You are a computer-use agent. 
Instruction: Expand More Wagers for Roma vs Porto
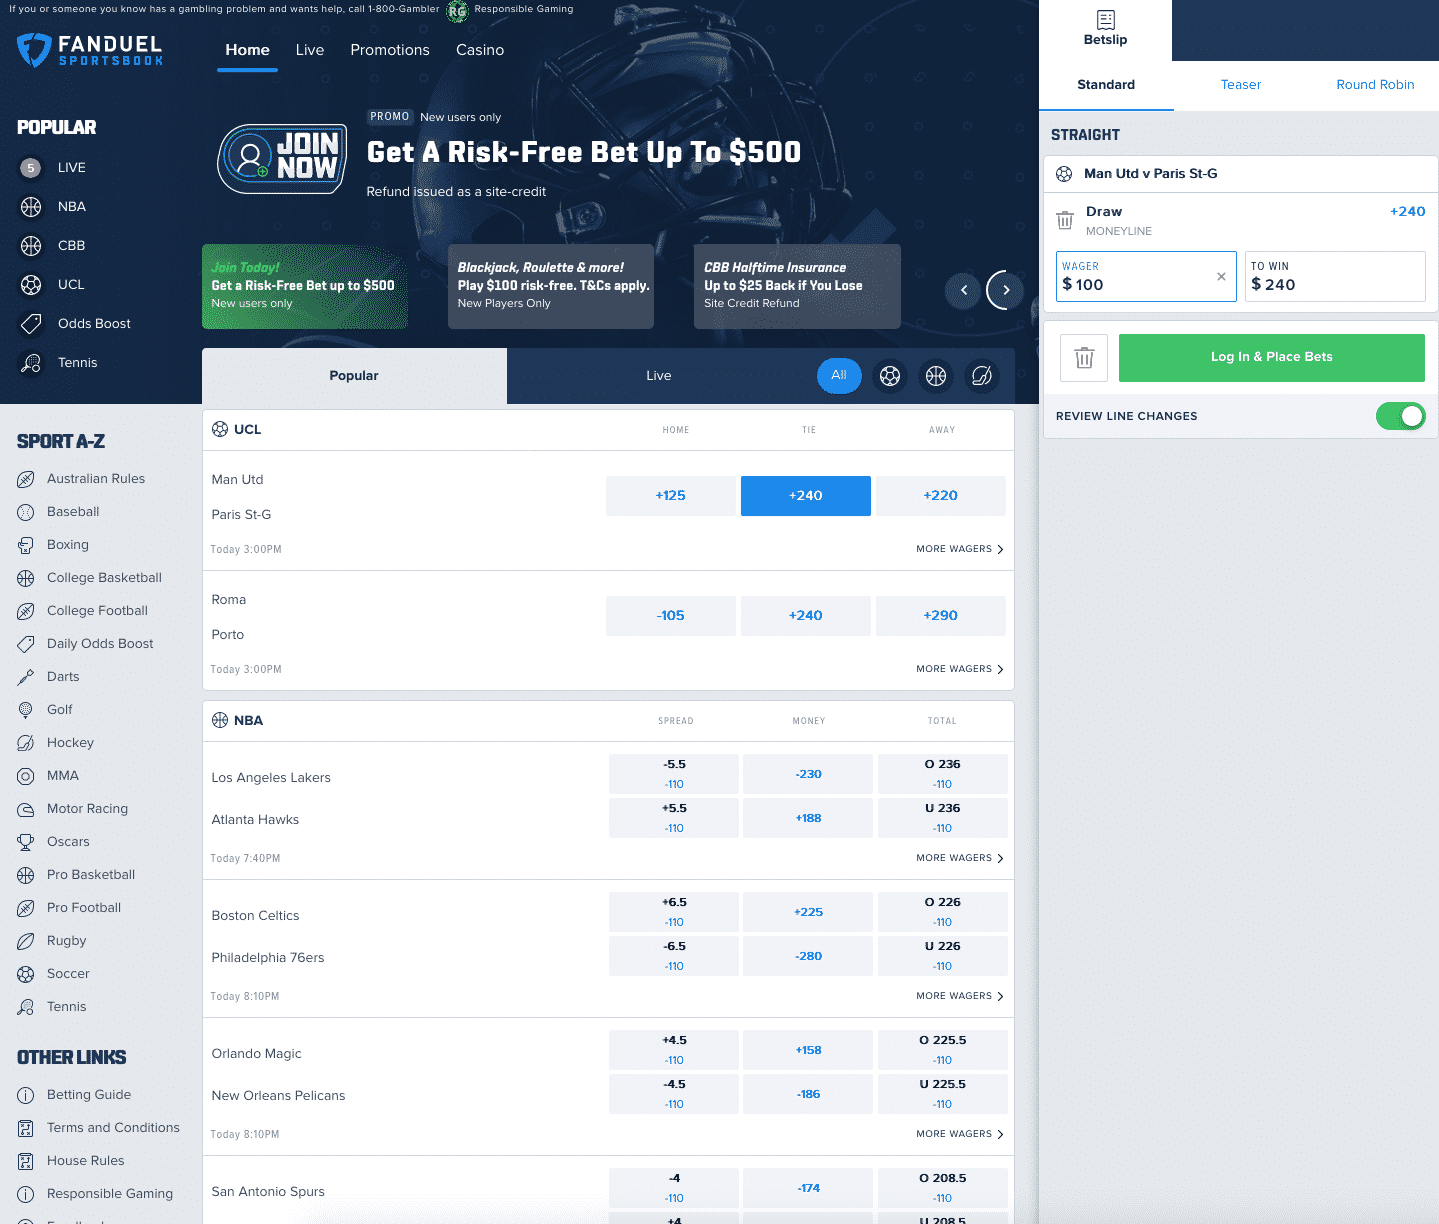(960, 669)
